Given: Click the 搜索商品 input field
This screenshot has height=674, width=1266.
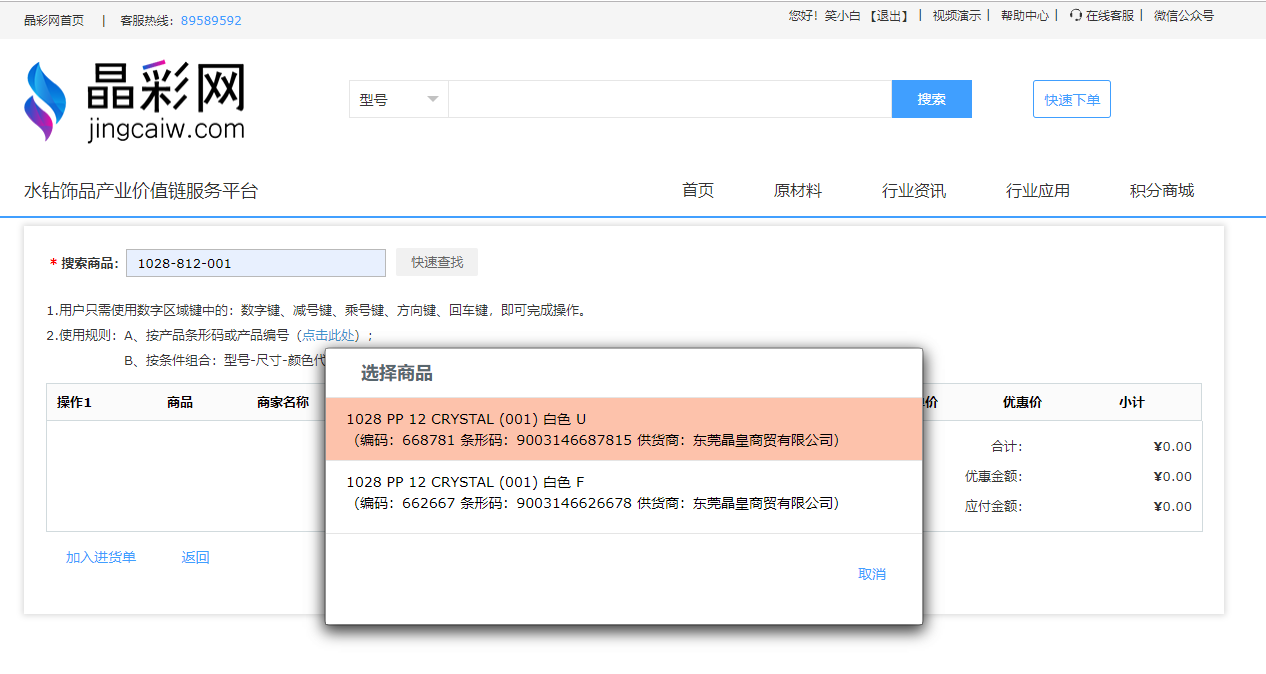Looking at the screenshot, I should click(x=255, y=263).
